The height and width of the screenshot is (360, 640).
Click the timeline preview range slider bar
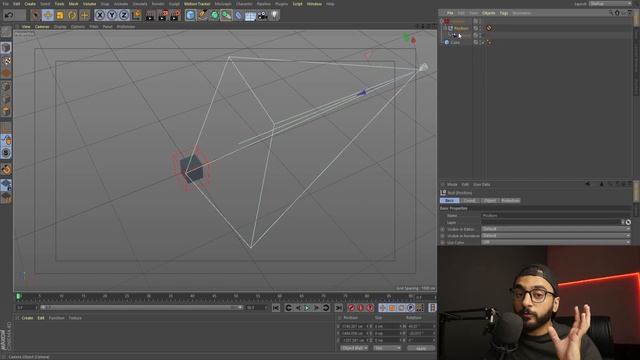click(142, 307)
